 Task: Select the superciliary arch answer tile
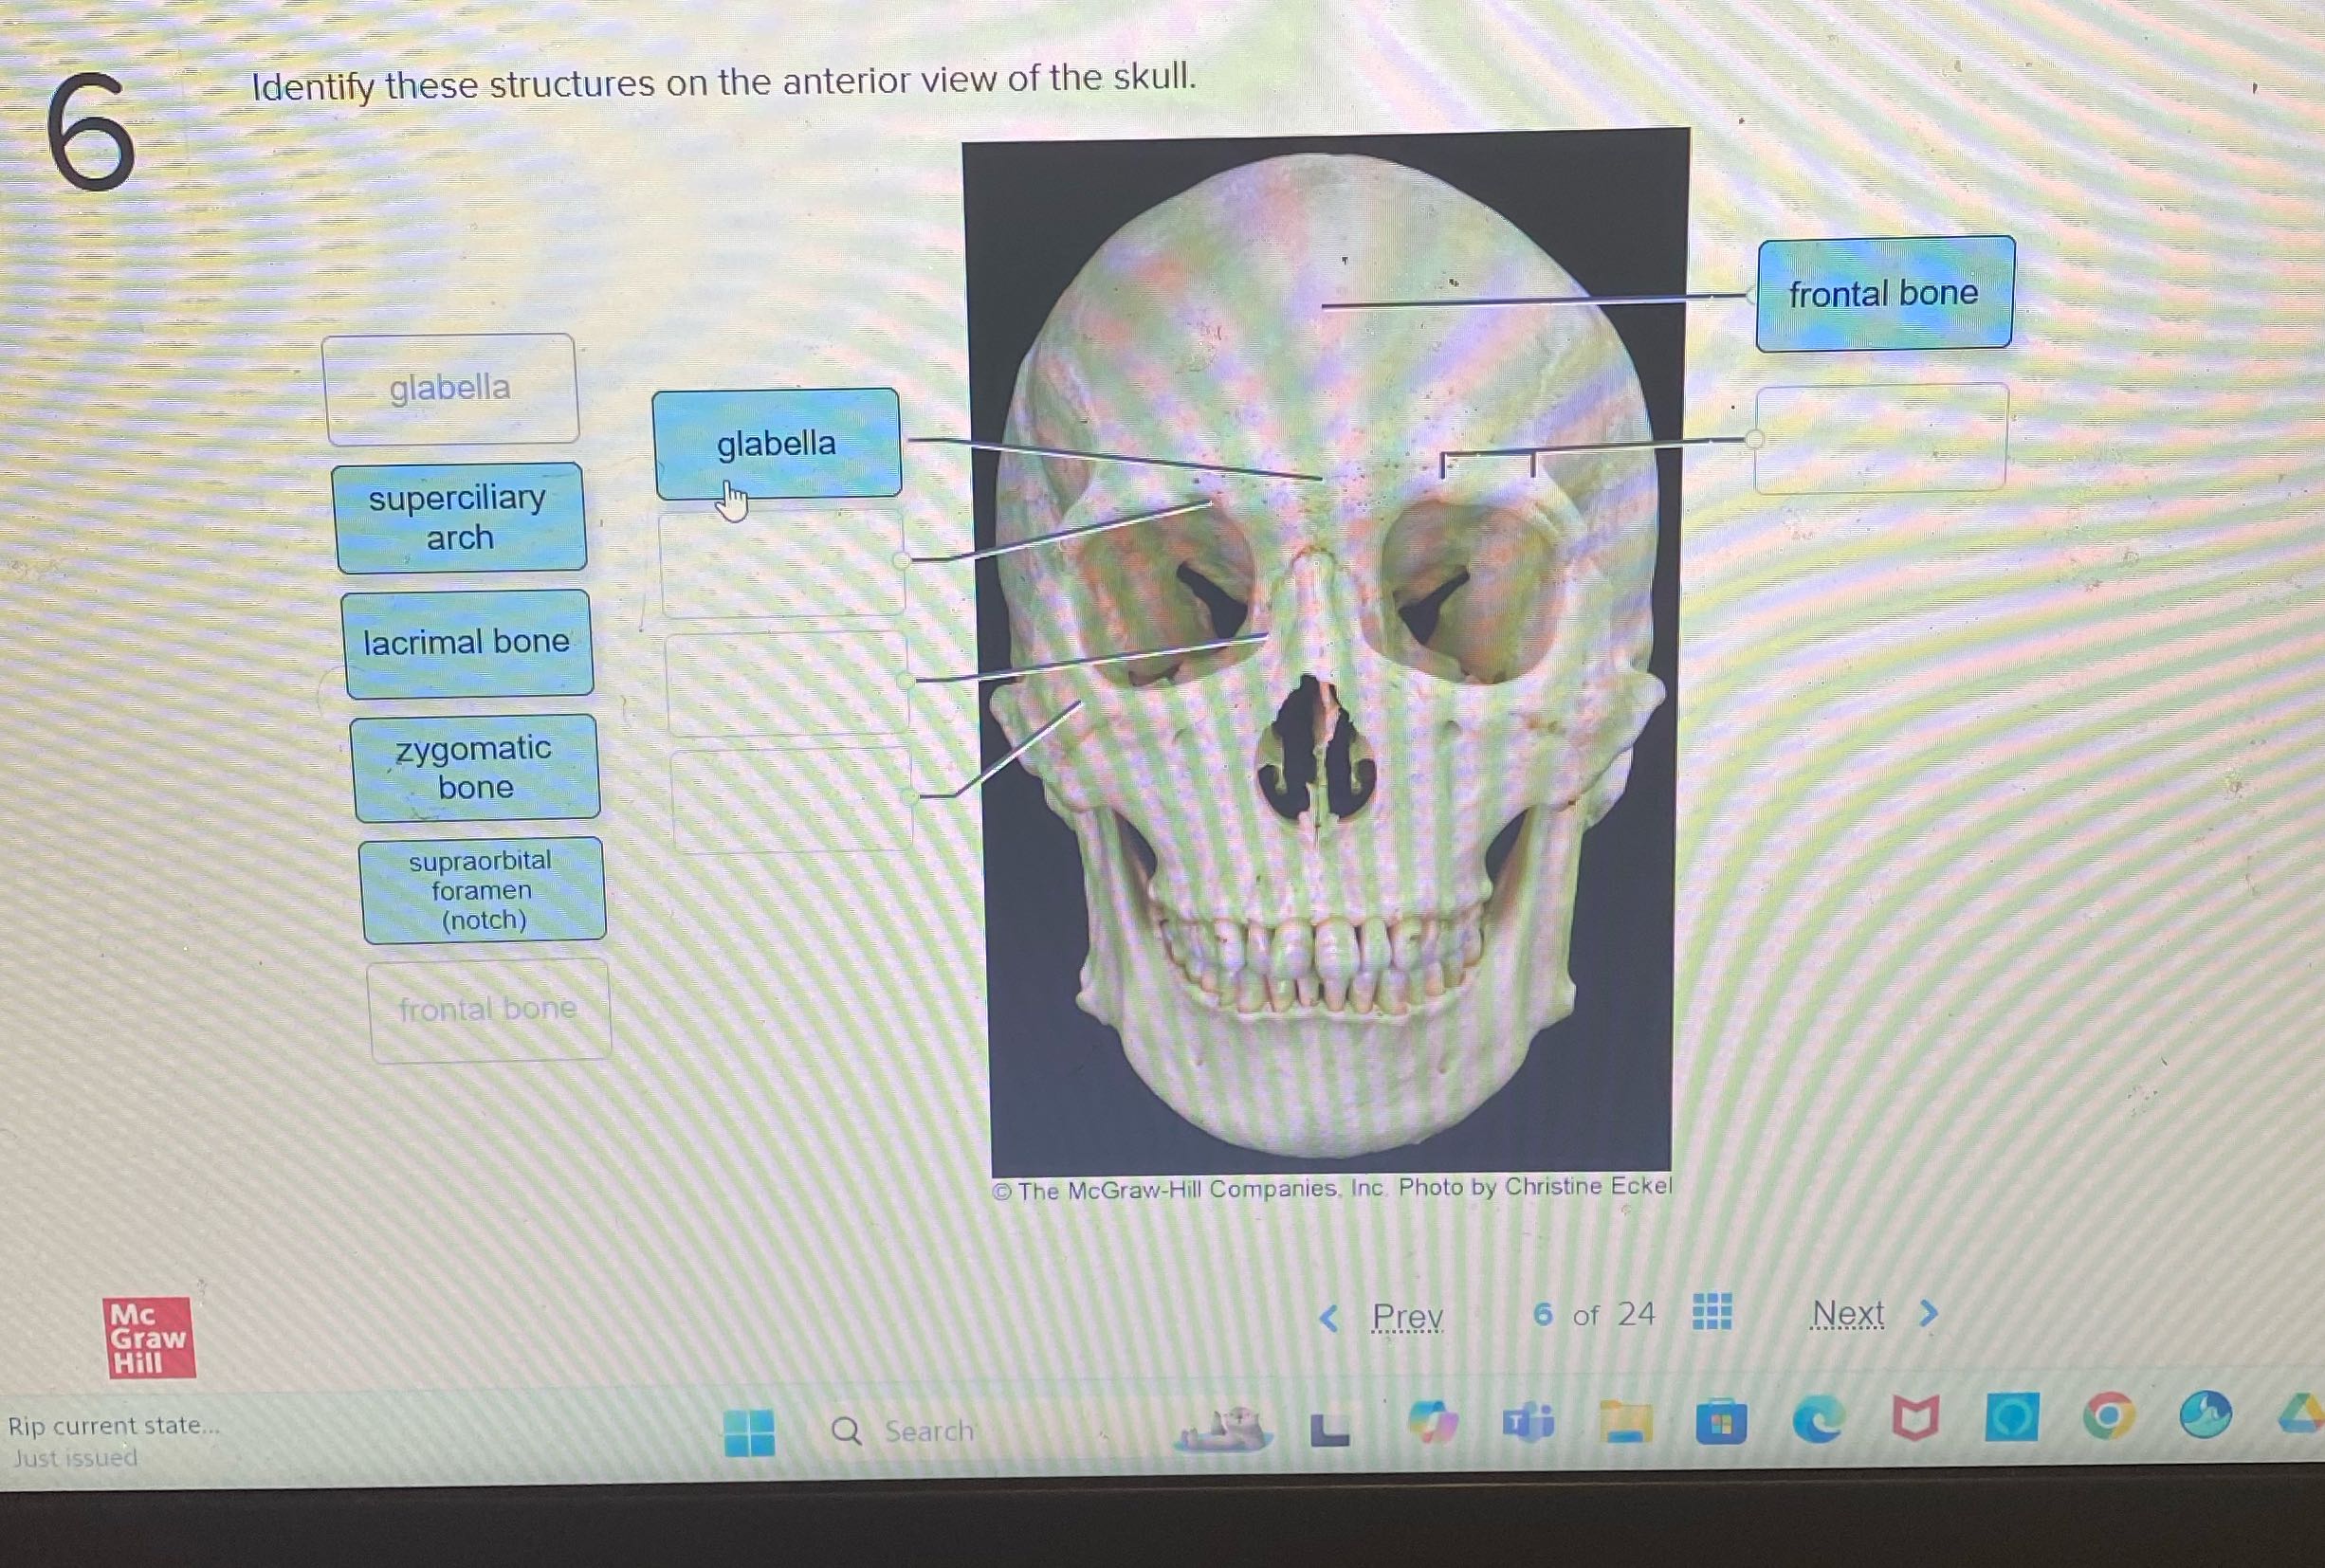pyautogui.click(x=463, y=519)
